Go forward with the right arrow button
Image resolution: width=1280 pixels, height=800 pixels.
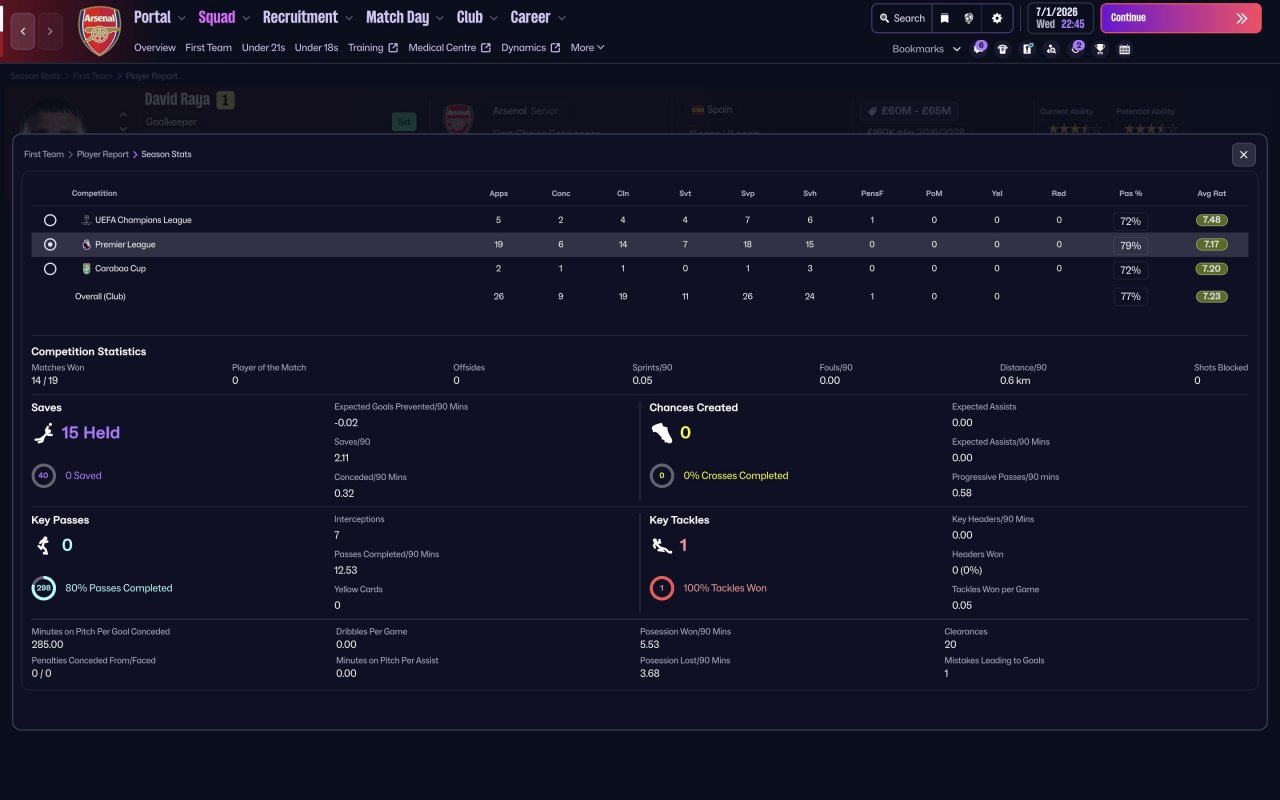pyautogui.click(x=50, y=31)
